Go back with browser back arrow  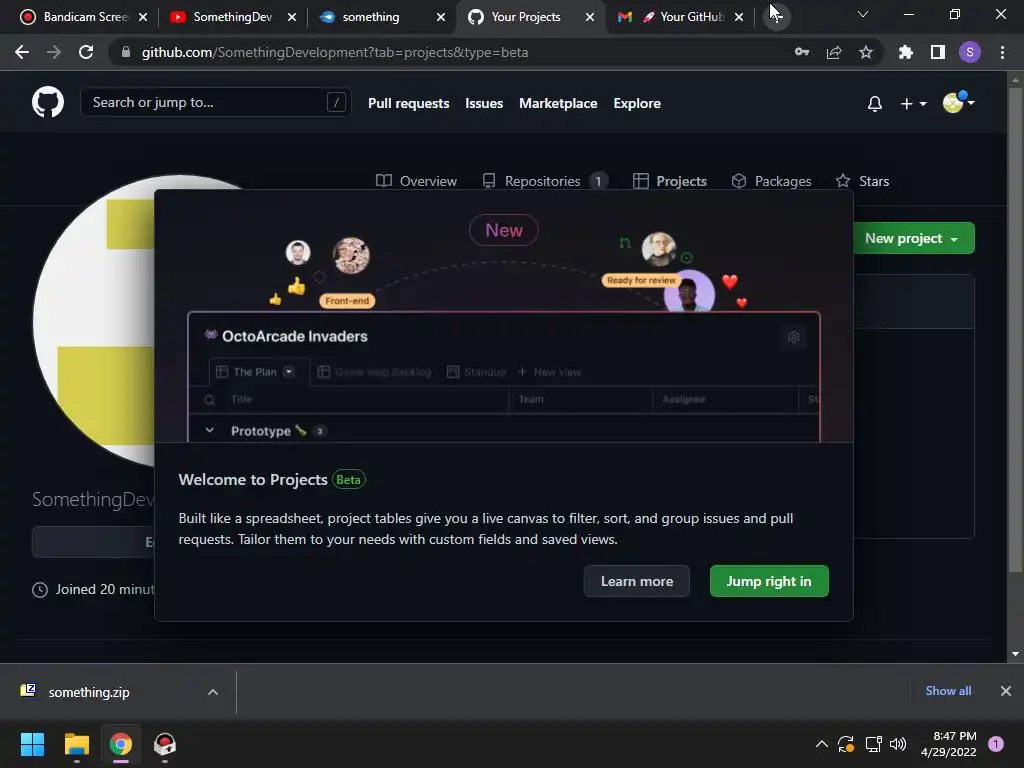click(x=22, y=52)
